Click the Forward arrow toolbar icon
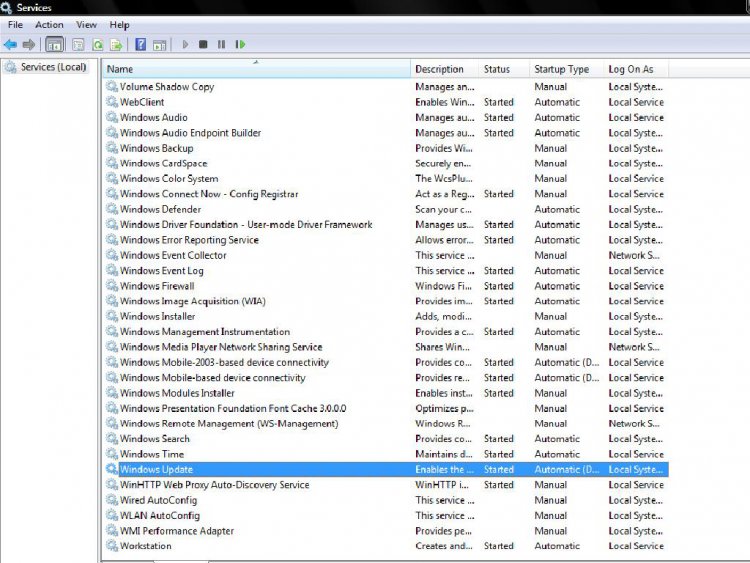Screen dimensions: 750x563 click(x=29, y=44)
